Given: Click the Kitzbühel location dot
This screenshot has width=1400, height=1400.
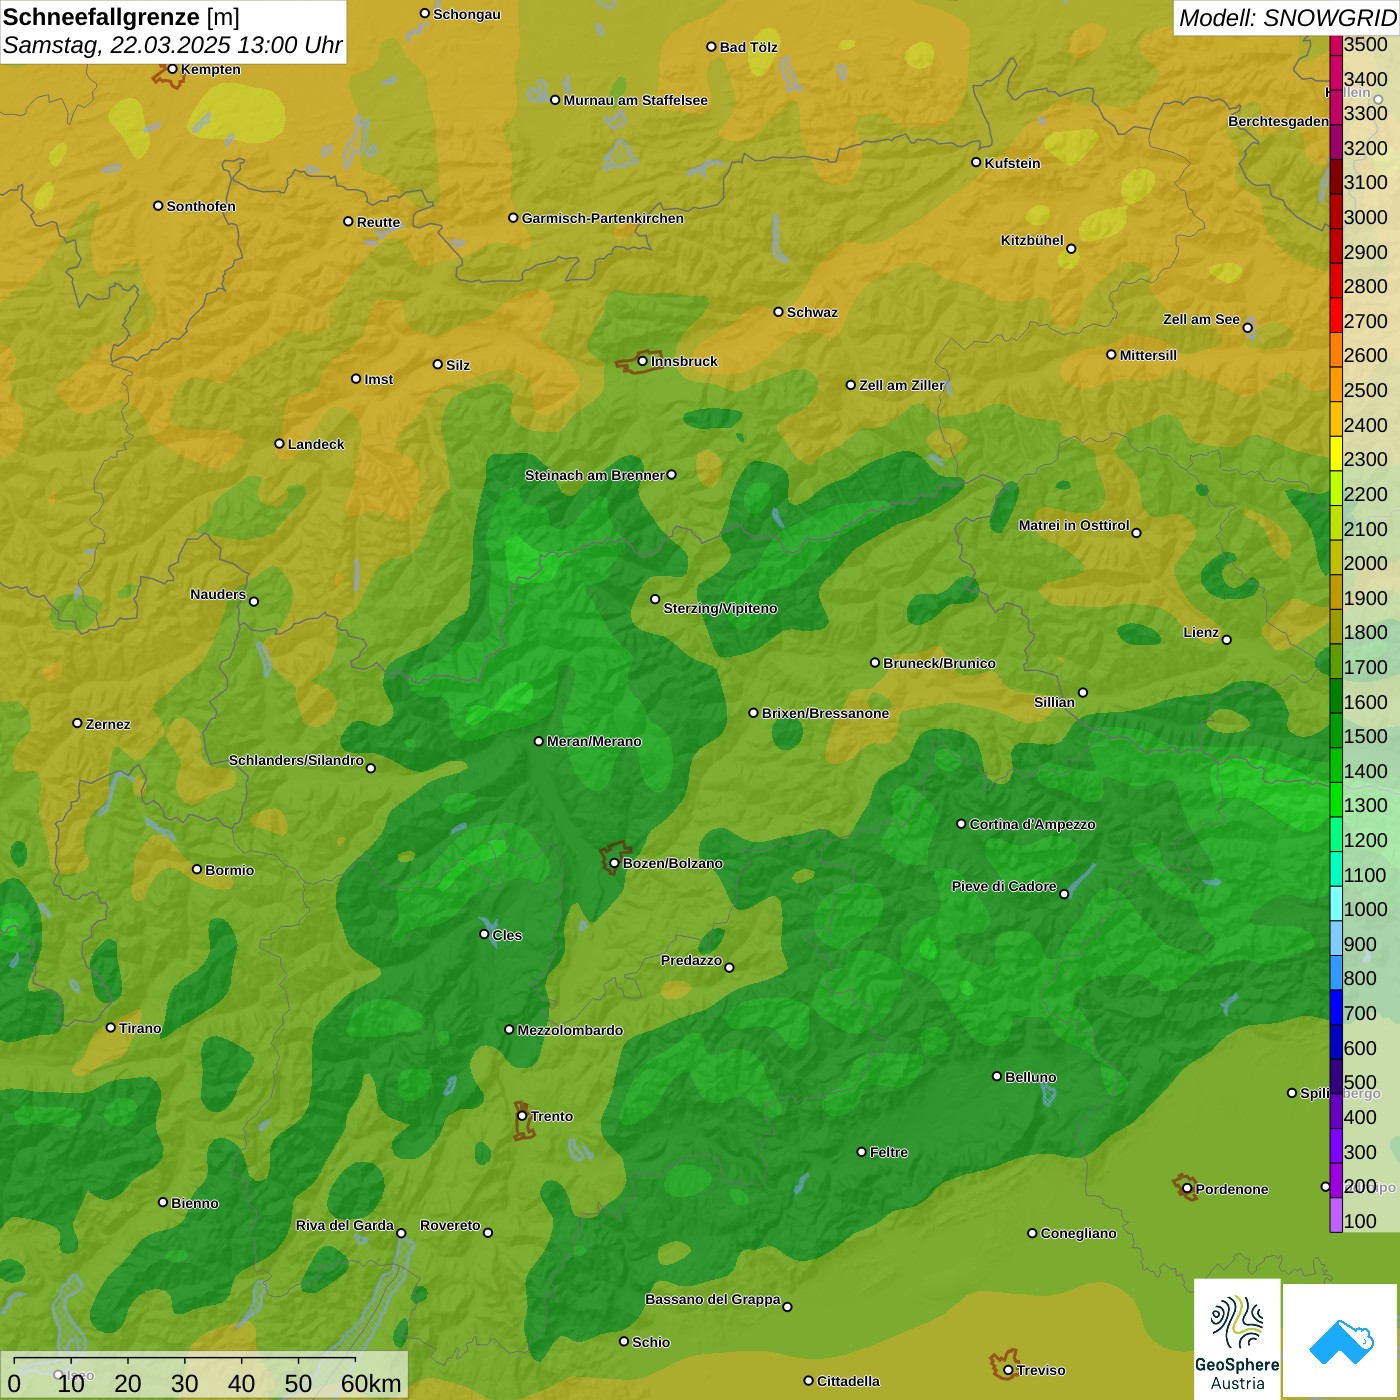Looking at the screenshot, I should click(1071, 249).
